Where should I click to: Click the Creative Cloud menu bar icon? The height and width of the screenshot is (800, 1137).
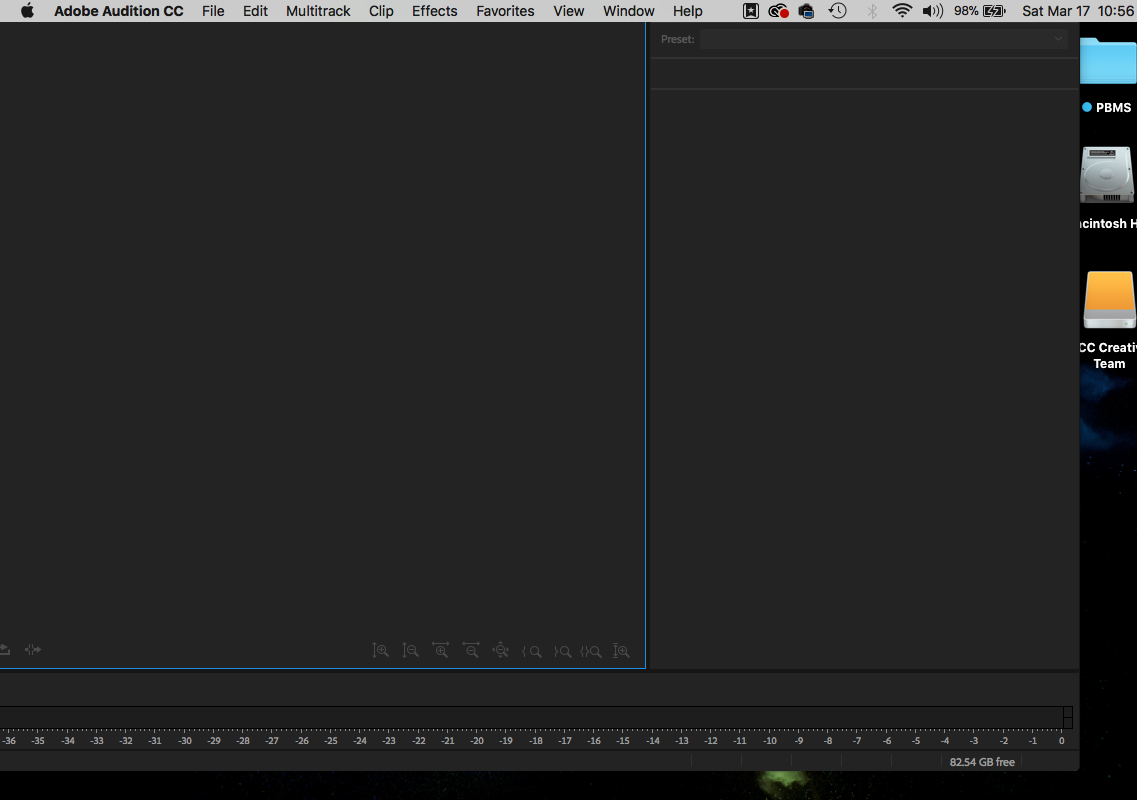[x=778, y=11]
